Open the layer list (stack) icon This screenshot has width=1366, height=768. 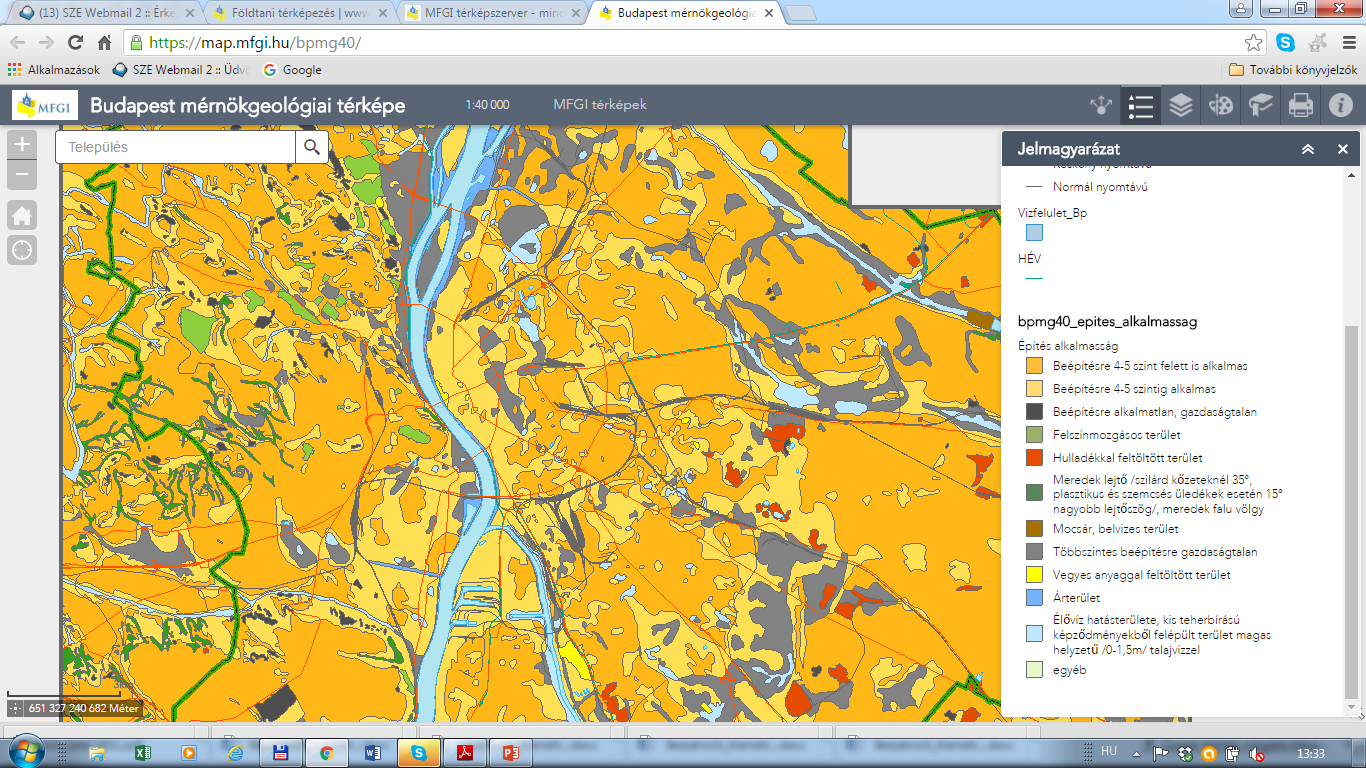pos(1181,105)
